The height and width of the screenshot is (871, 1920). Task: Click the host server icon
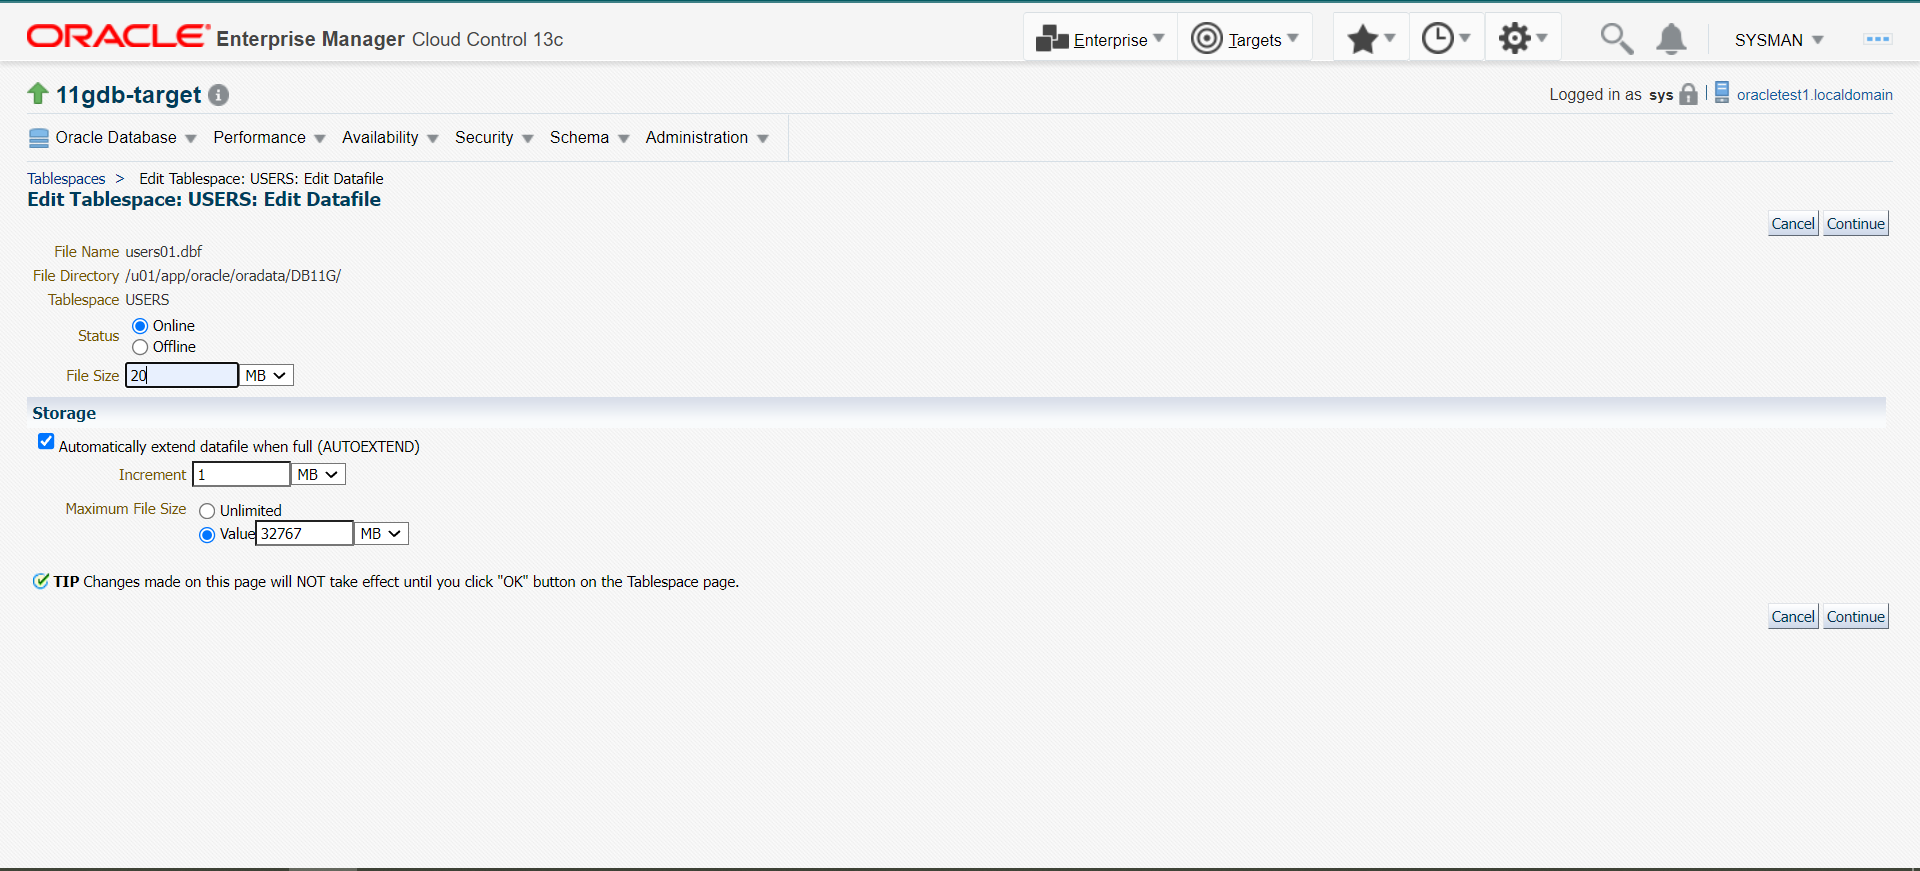click(x=1722, y=93)
